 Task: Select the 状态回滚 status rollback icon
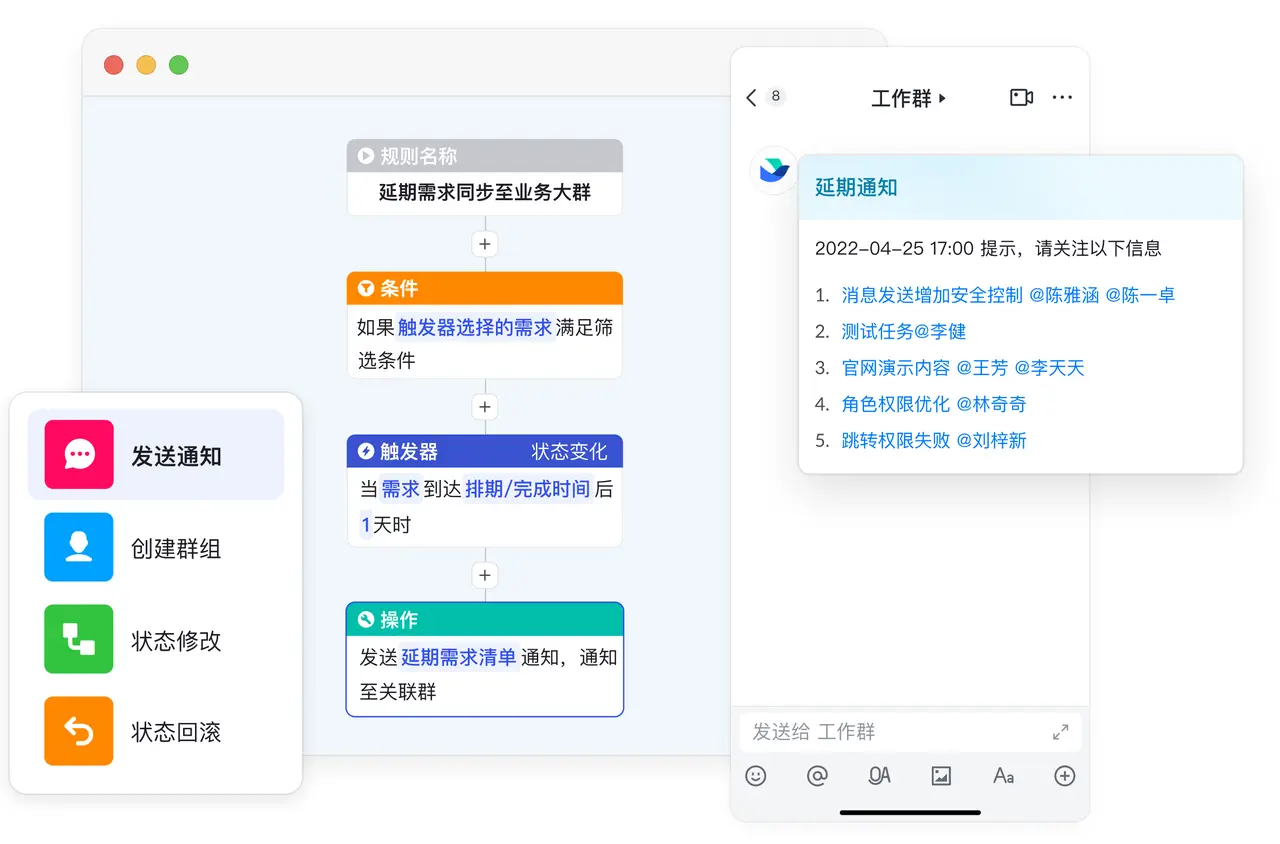[x=78, y=731]
